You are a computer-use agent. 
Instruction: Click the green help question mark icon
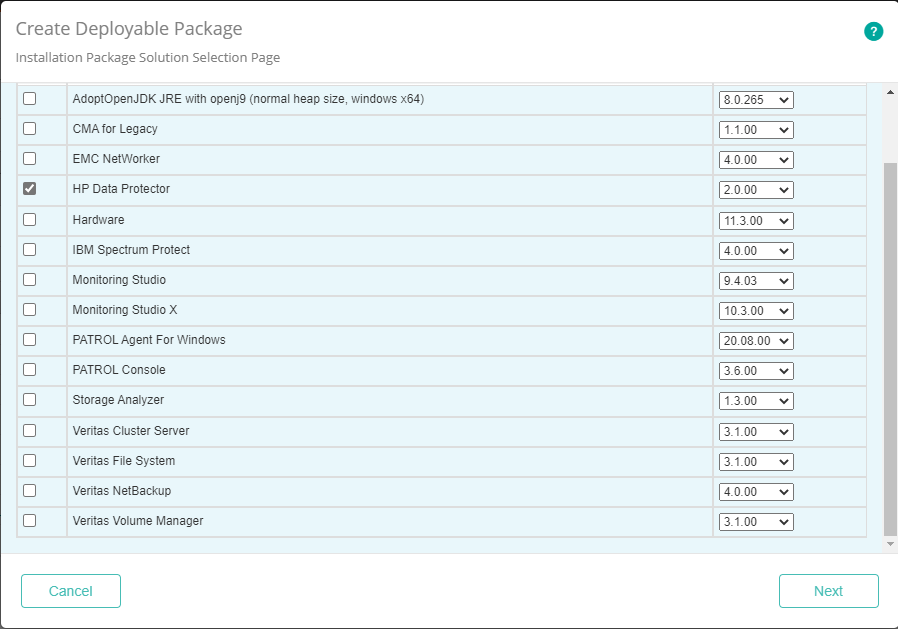873,32
